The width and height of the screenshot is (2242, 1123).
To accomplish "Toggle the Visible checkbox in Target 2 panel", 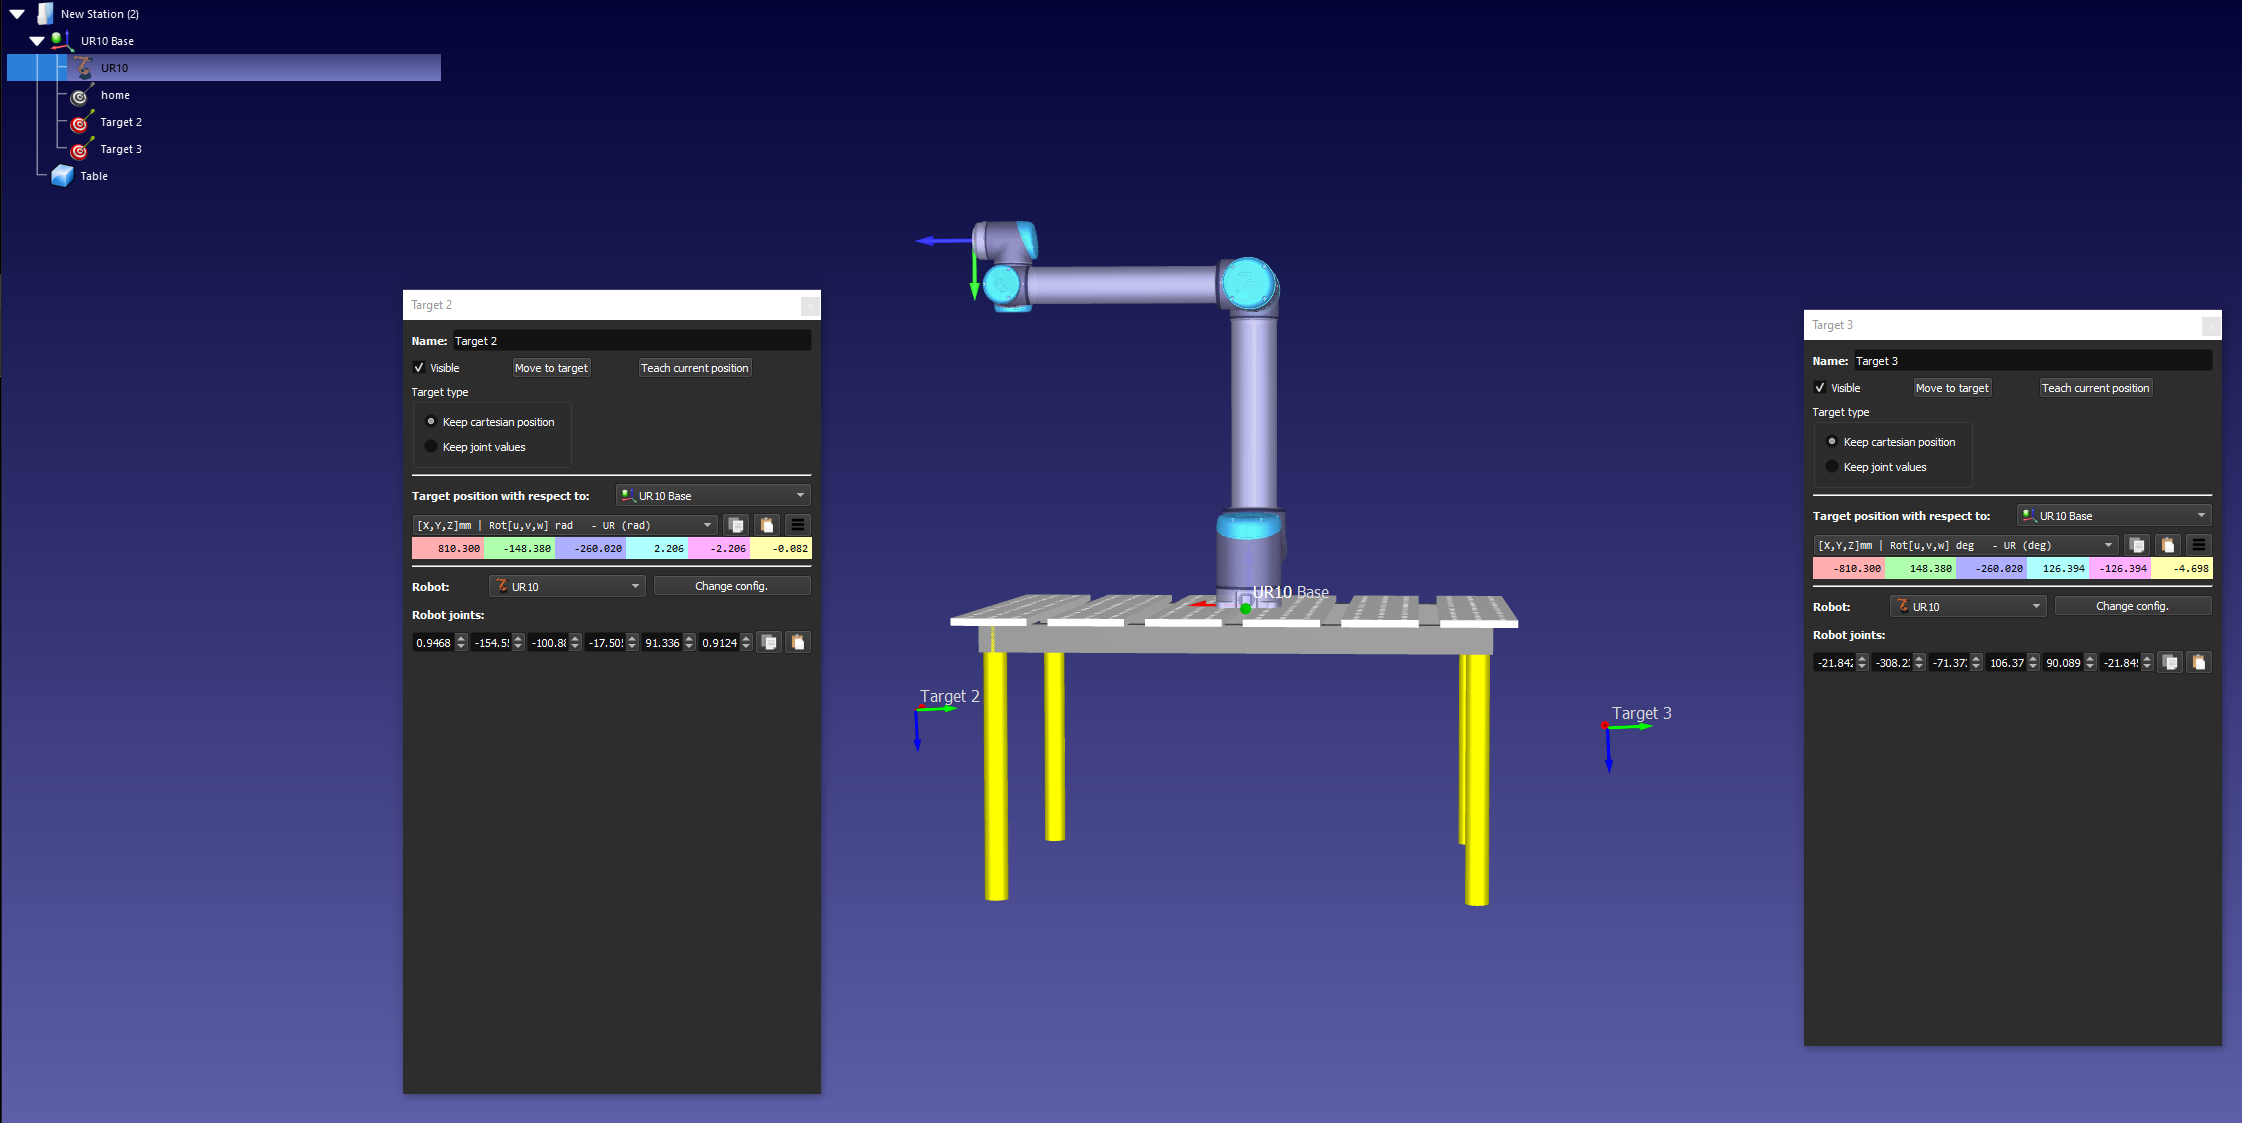I will pyautogui.click(x=419, y=368).
